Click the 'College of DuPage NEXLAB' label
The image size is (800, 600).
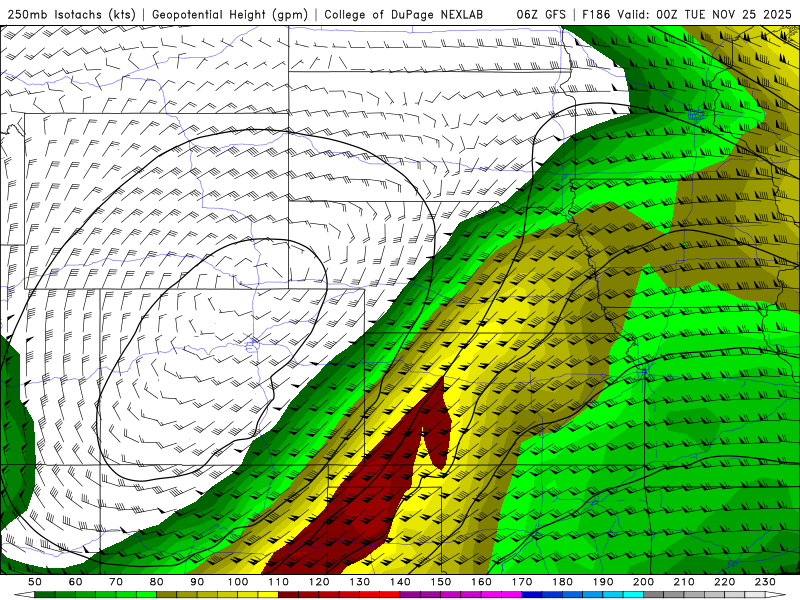coord(403,14)
